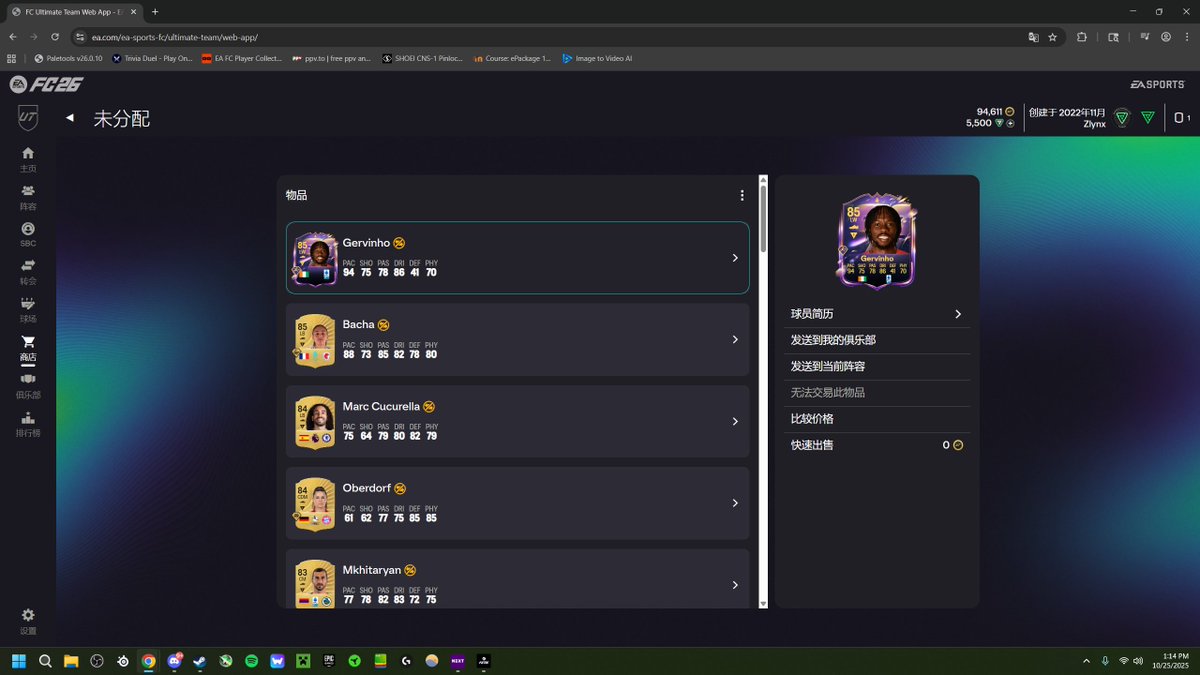Open Paletools v26.0.10 bookmark
This screenshot has width=1200, height=675.
(x=68, y=59)
